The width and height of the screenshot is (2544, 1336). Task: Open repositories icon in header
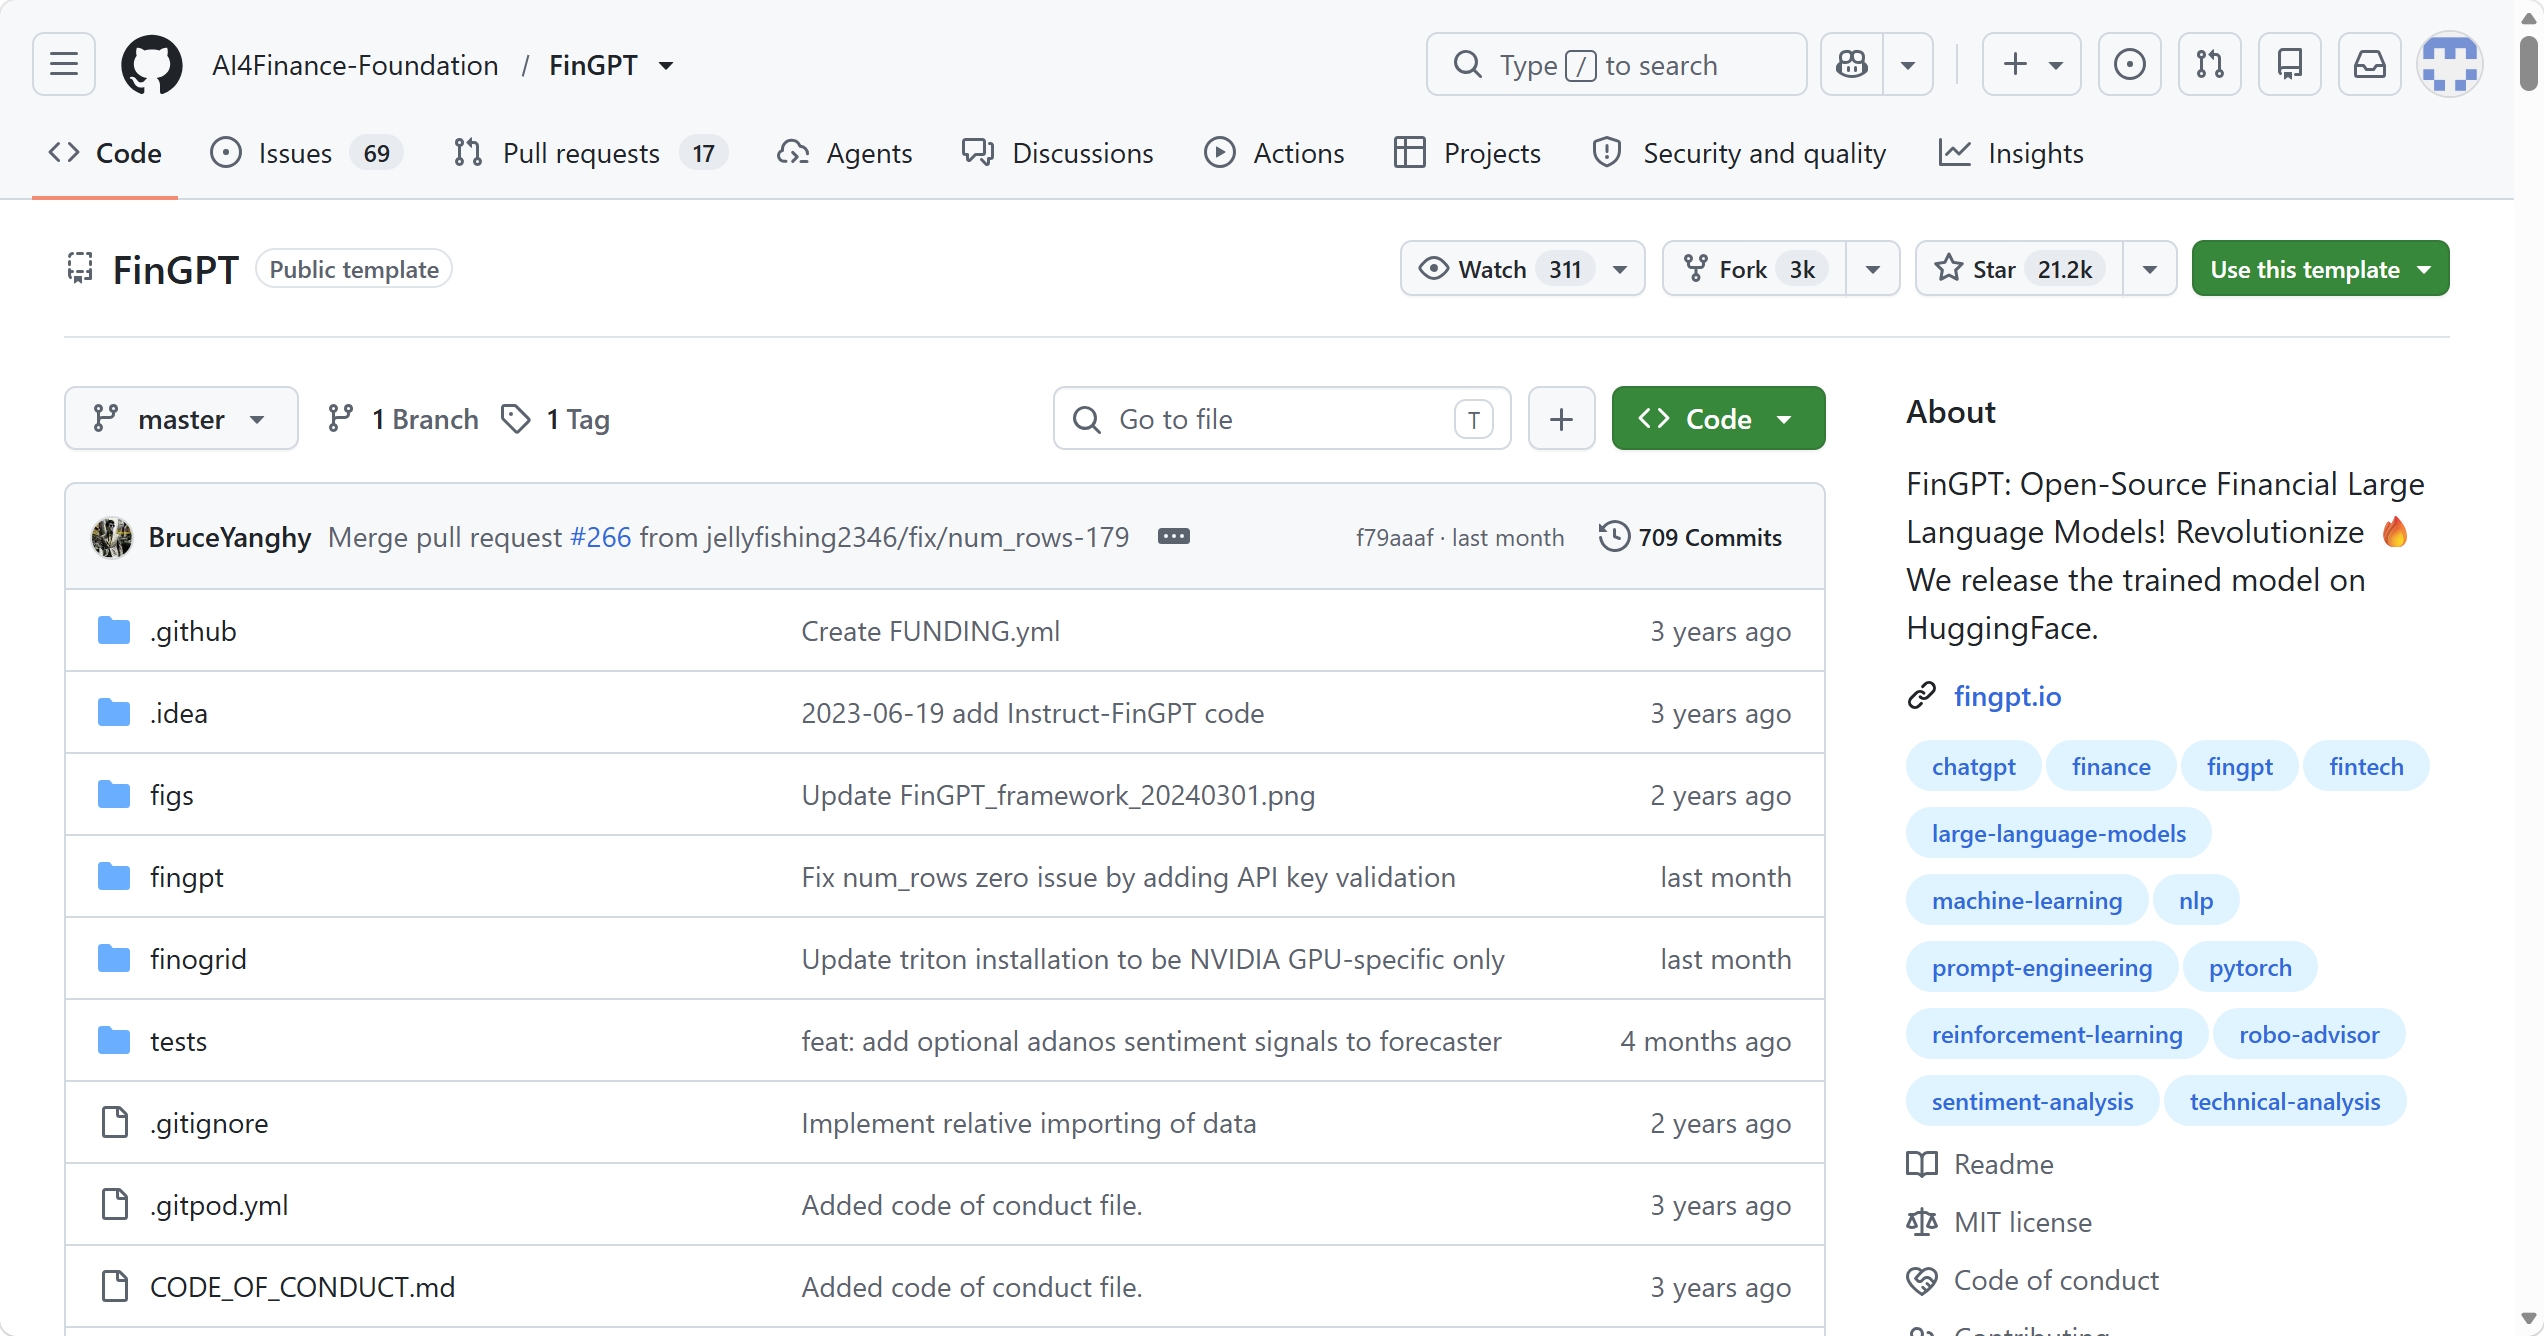pyautogui.click(x=2290, y=65)
